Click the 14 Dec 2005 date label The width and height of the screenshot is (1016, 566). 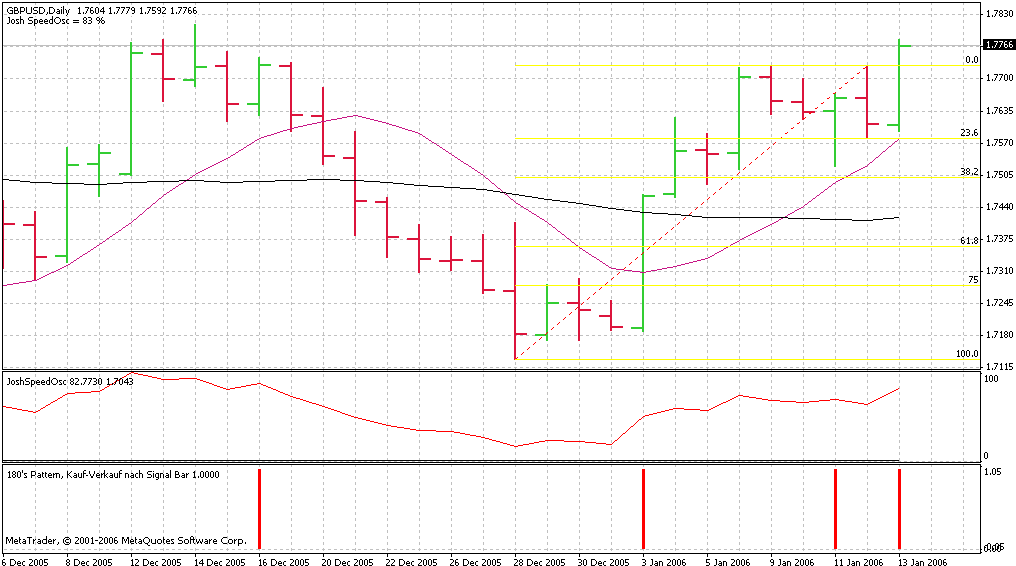pos(220,561)
